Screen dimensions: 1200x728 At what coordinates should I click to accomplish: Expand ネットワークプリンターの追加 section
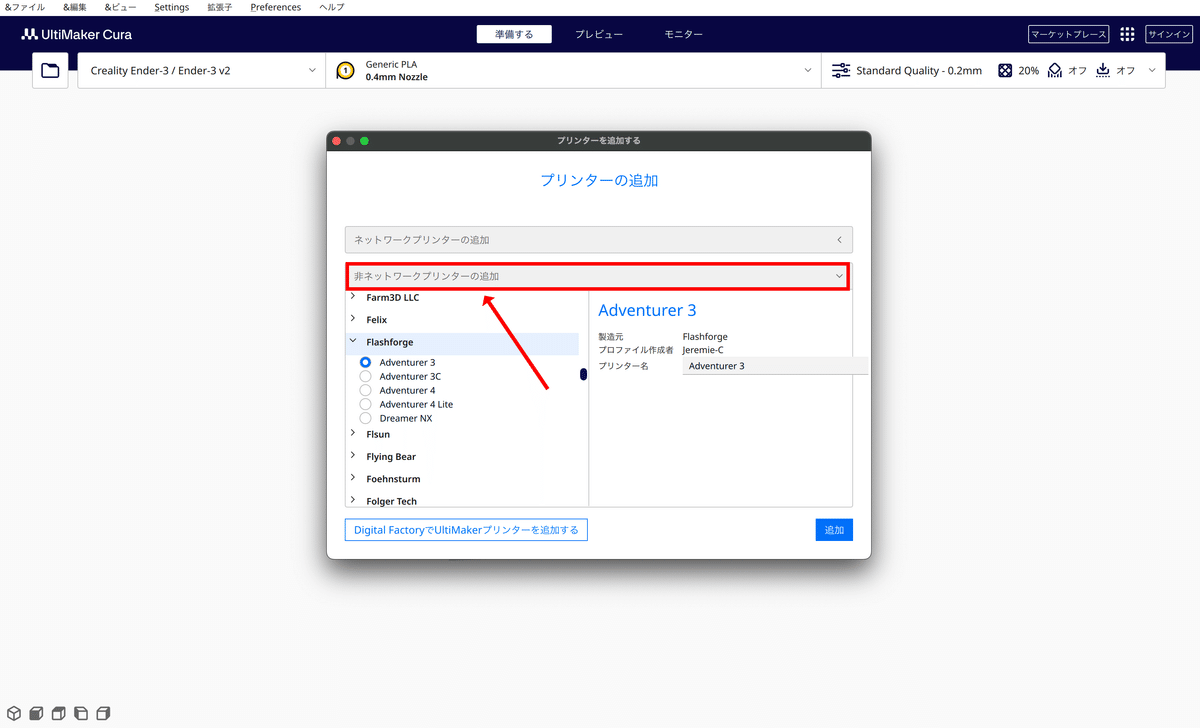599,240
